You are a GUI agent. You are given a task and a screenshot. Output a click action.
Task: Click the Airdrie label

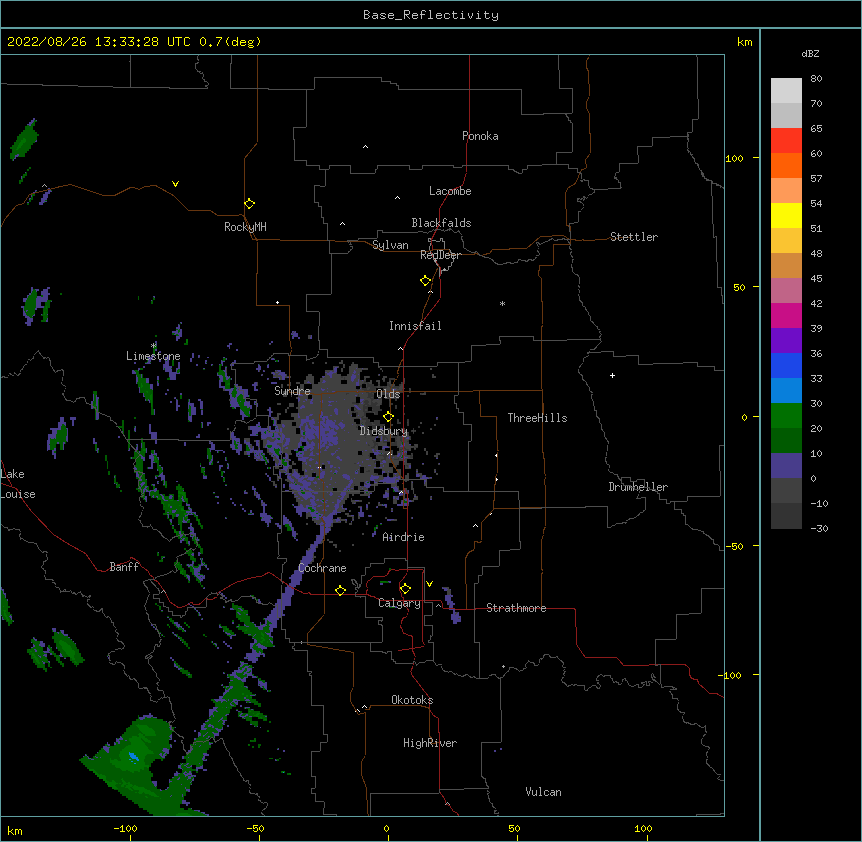403,537
